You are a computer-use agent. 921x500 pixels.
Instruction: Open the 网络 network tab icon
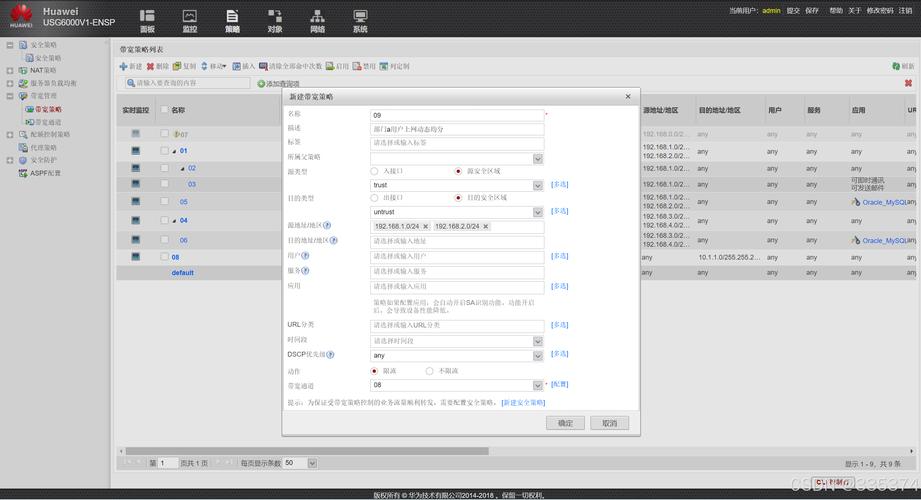pos(317,21)
